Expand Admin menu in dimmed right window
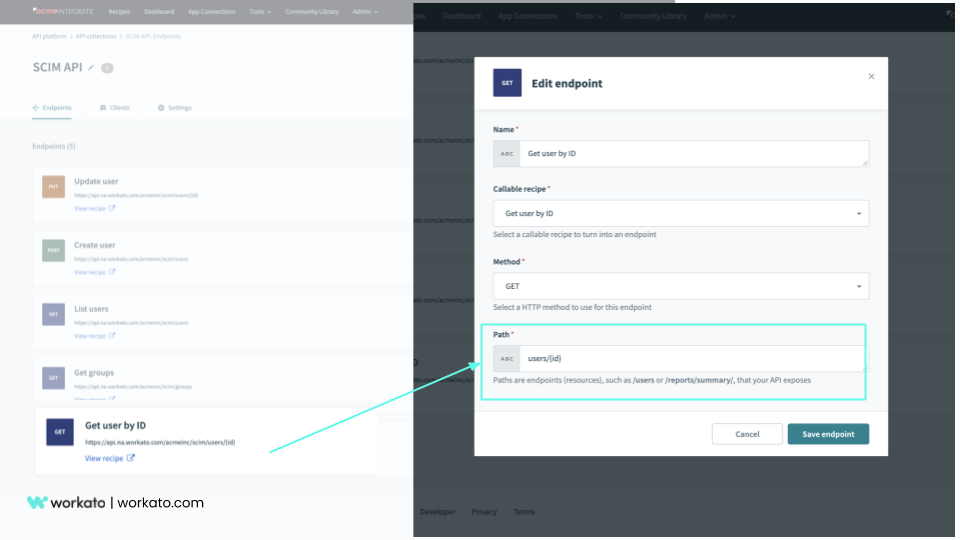 coord(719,16)
